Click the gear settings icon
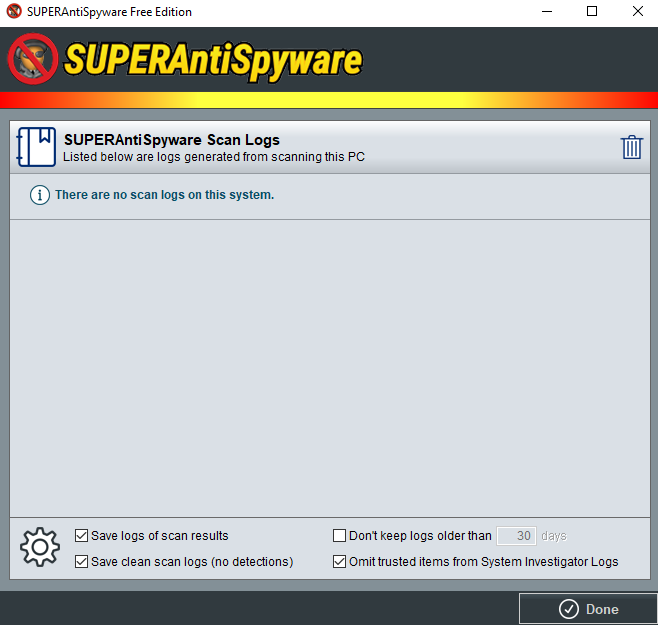Image resolution: width=658 pixels, height=625 pixels. (x=40, y=547)
